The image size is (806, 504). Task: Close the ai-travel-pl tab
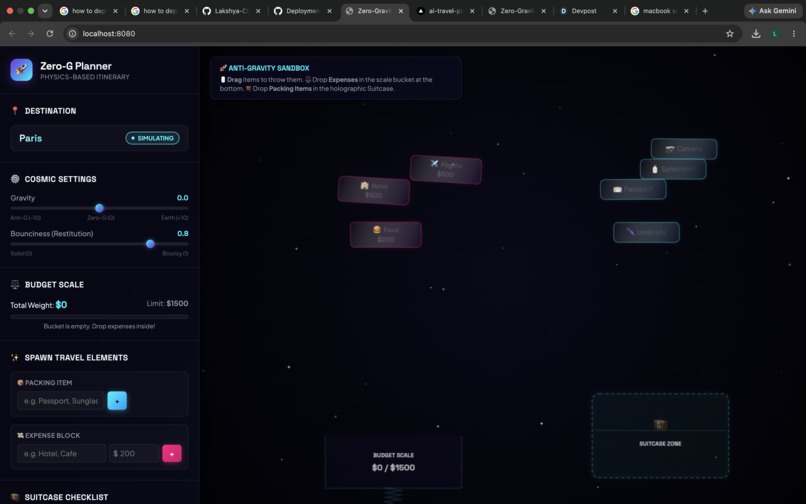pos(472,11)
